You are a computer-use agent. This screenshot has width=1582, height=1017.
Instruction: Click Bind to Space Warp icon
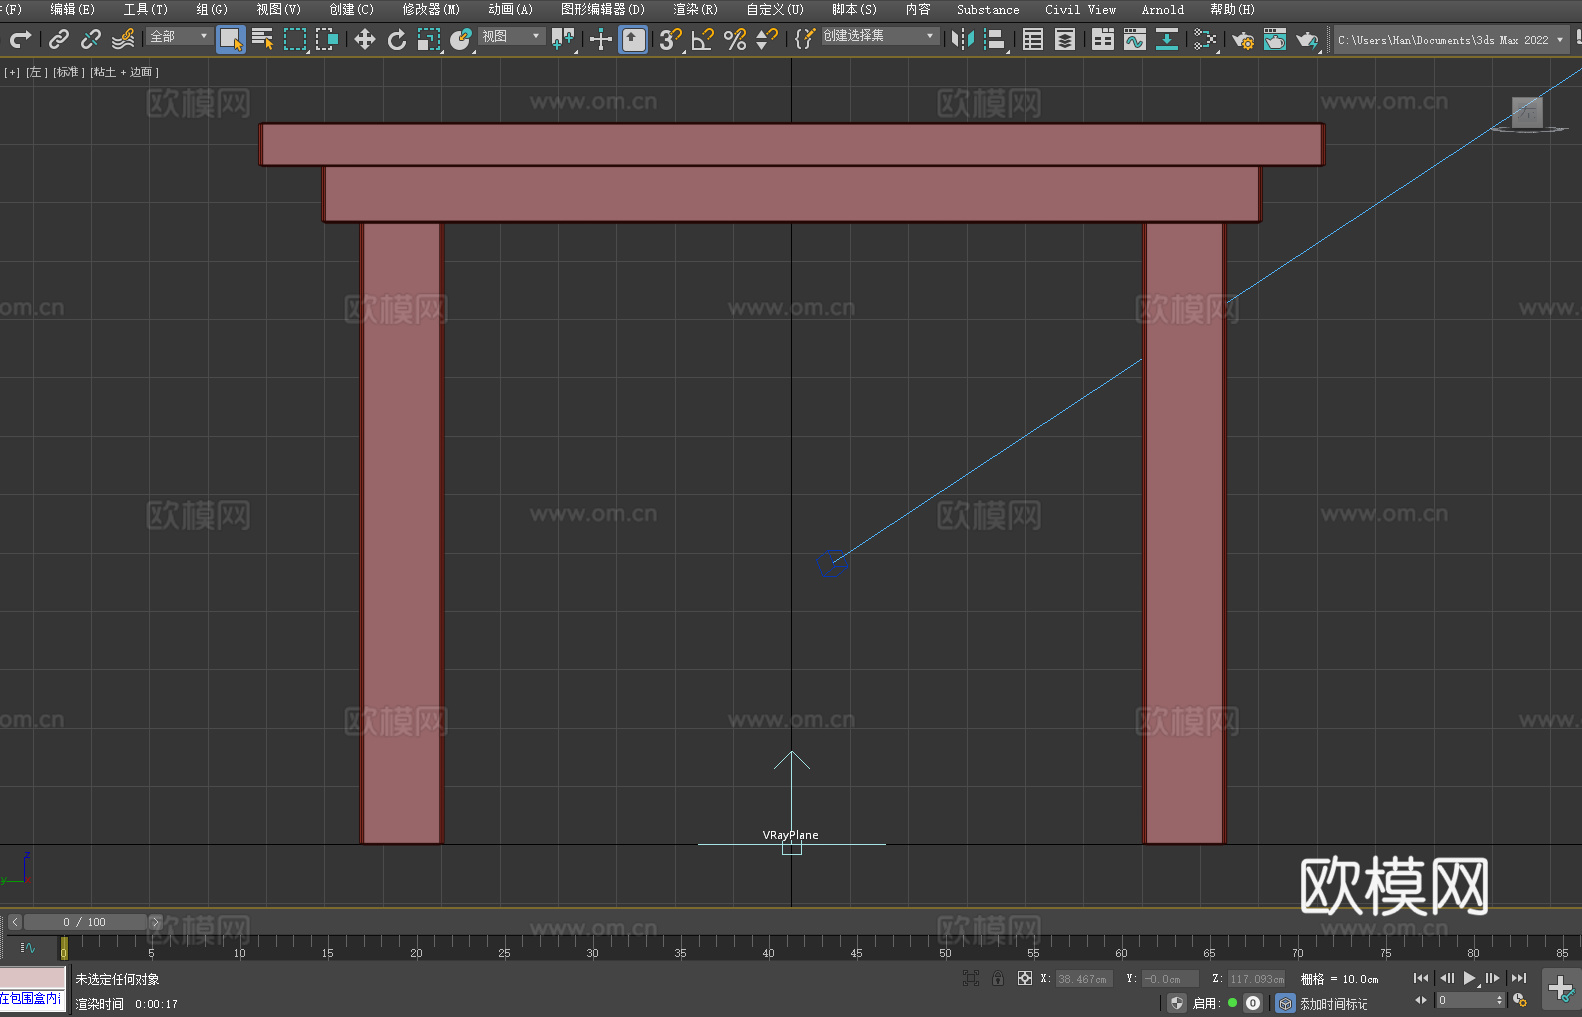tap(123, 39)
